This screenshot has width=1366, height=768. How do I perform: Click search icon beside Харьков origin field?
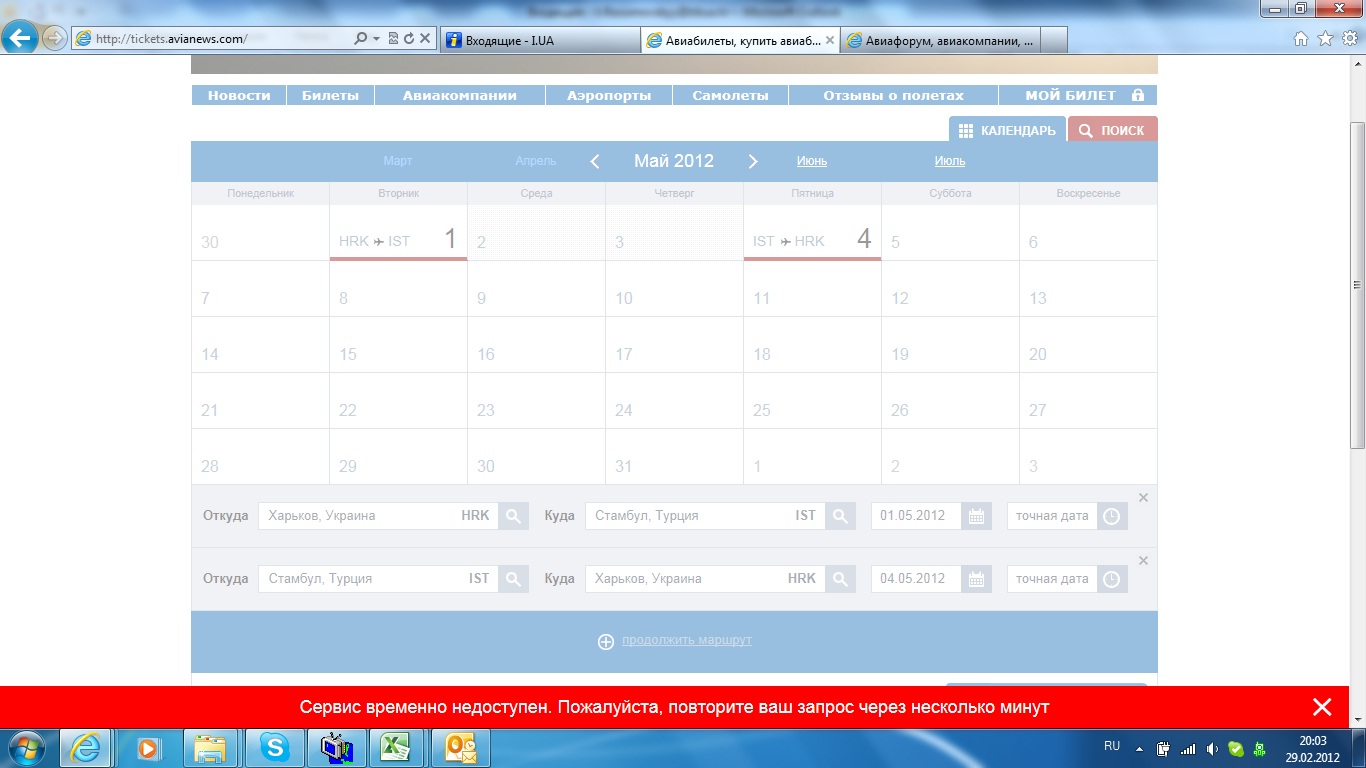513,516
